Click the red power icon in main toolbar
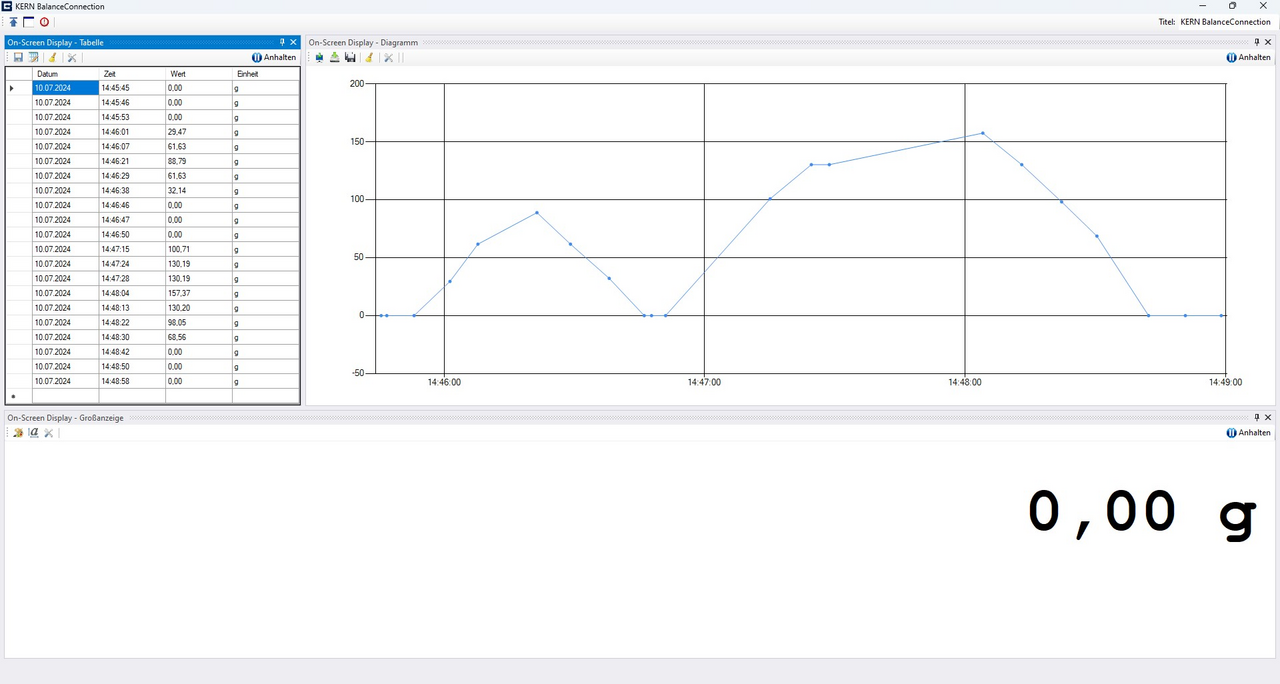 coord(44,22)
